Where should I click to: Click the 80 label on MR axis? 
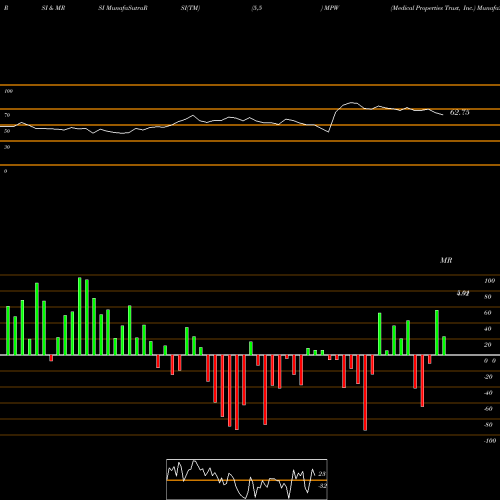[x=488, y=297]
